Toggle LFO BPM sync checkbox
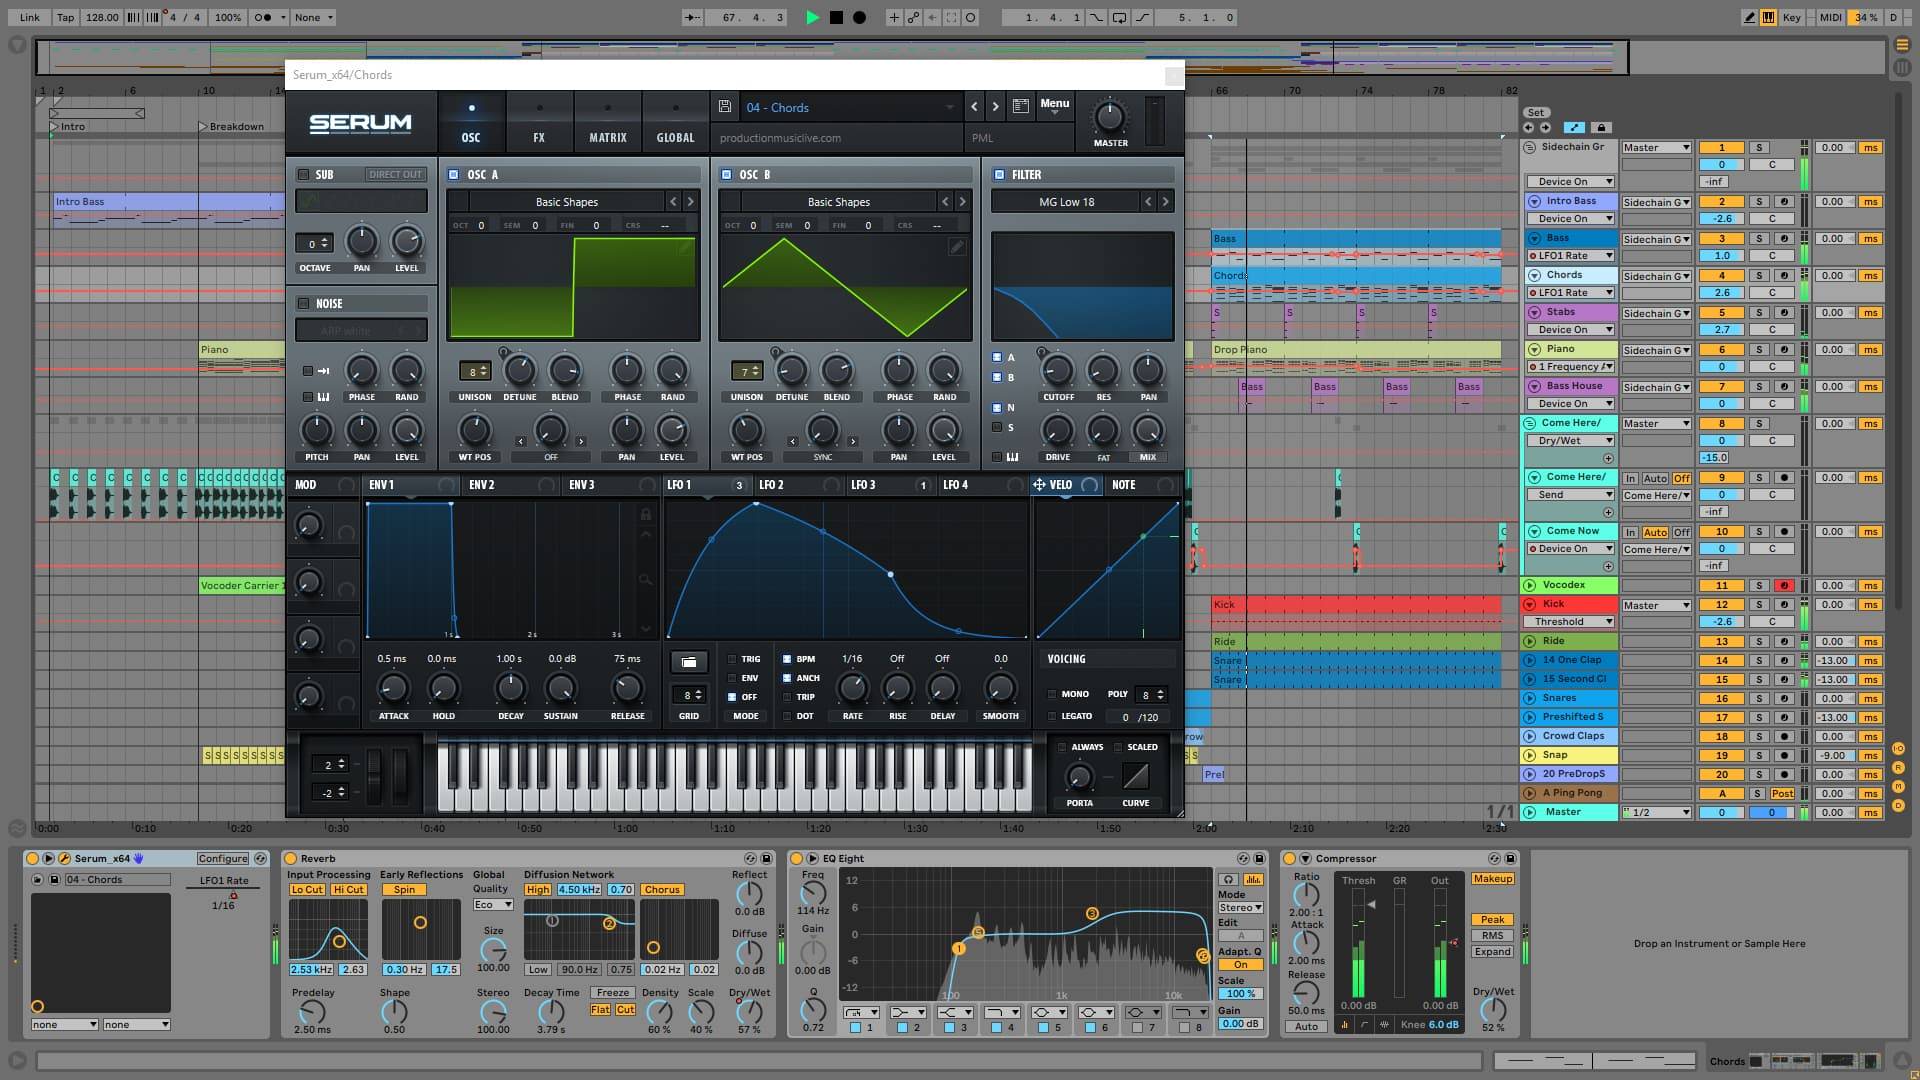Viewport: 1920px width, 1080px height. (x=787, y=659)
